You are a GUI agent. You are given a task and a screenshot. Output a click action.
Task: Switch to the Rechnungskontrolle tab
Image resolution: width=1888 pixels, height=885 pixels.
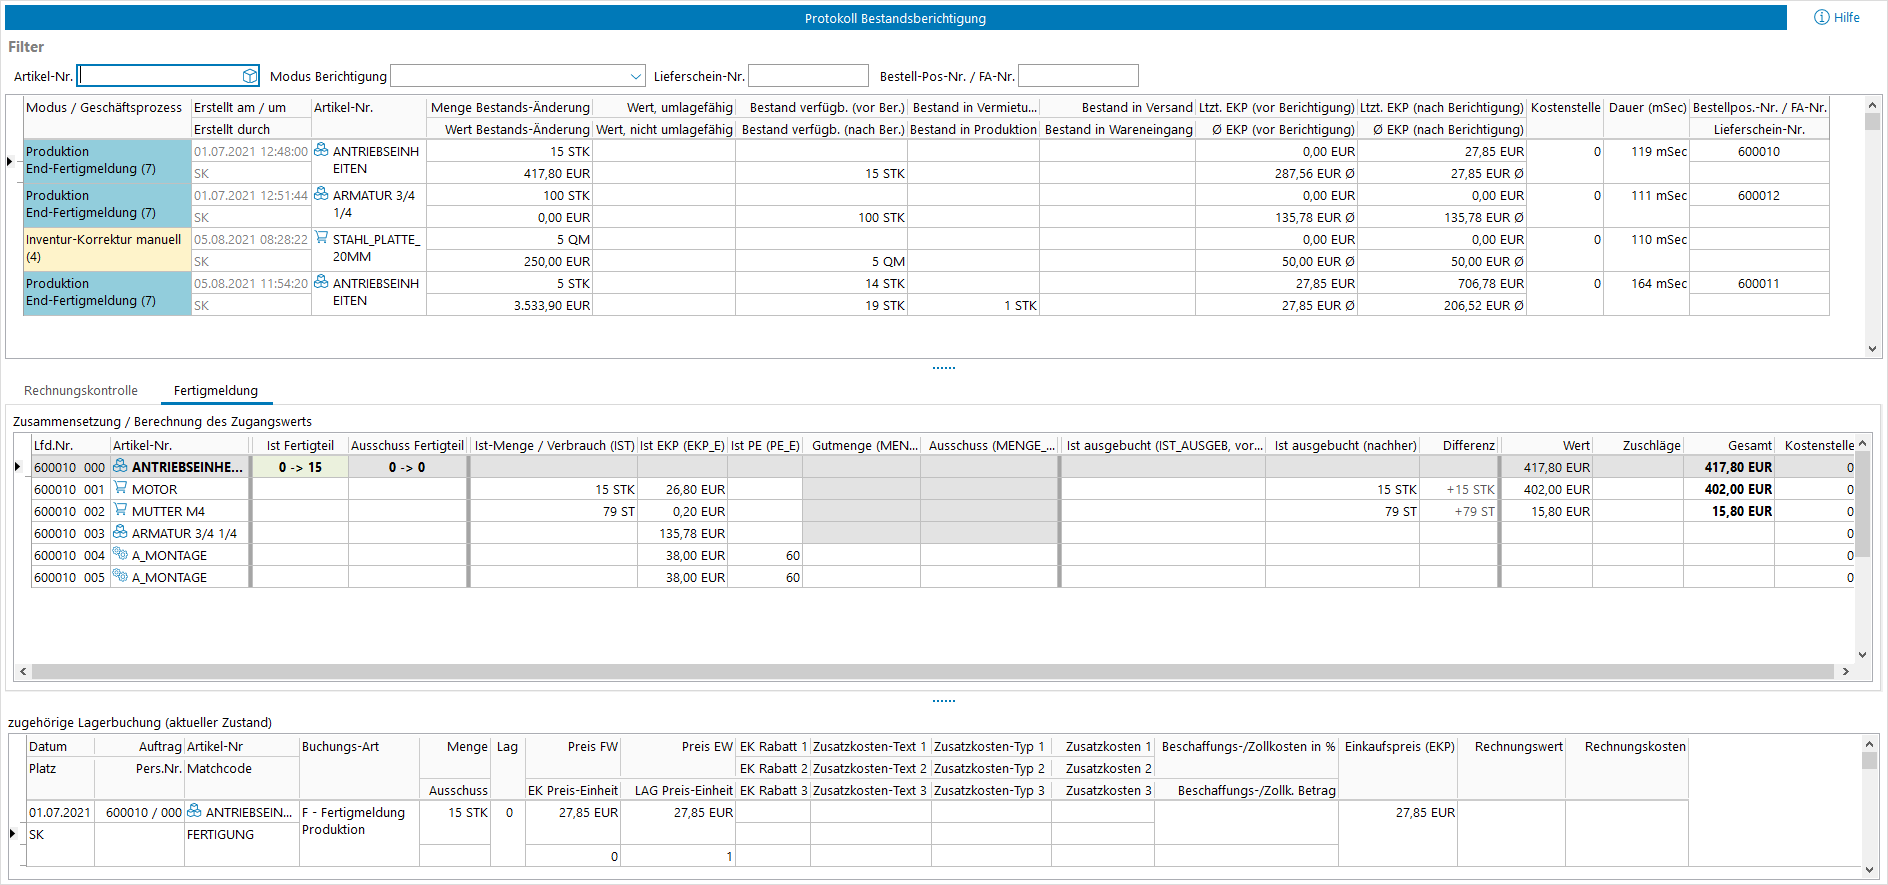click(x=81, y=391)
